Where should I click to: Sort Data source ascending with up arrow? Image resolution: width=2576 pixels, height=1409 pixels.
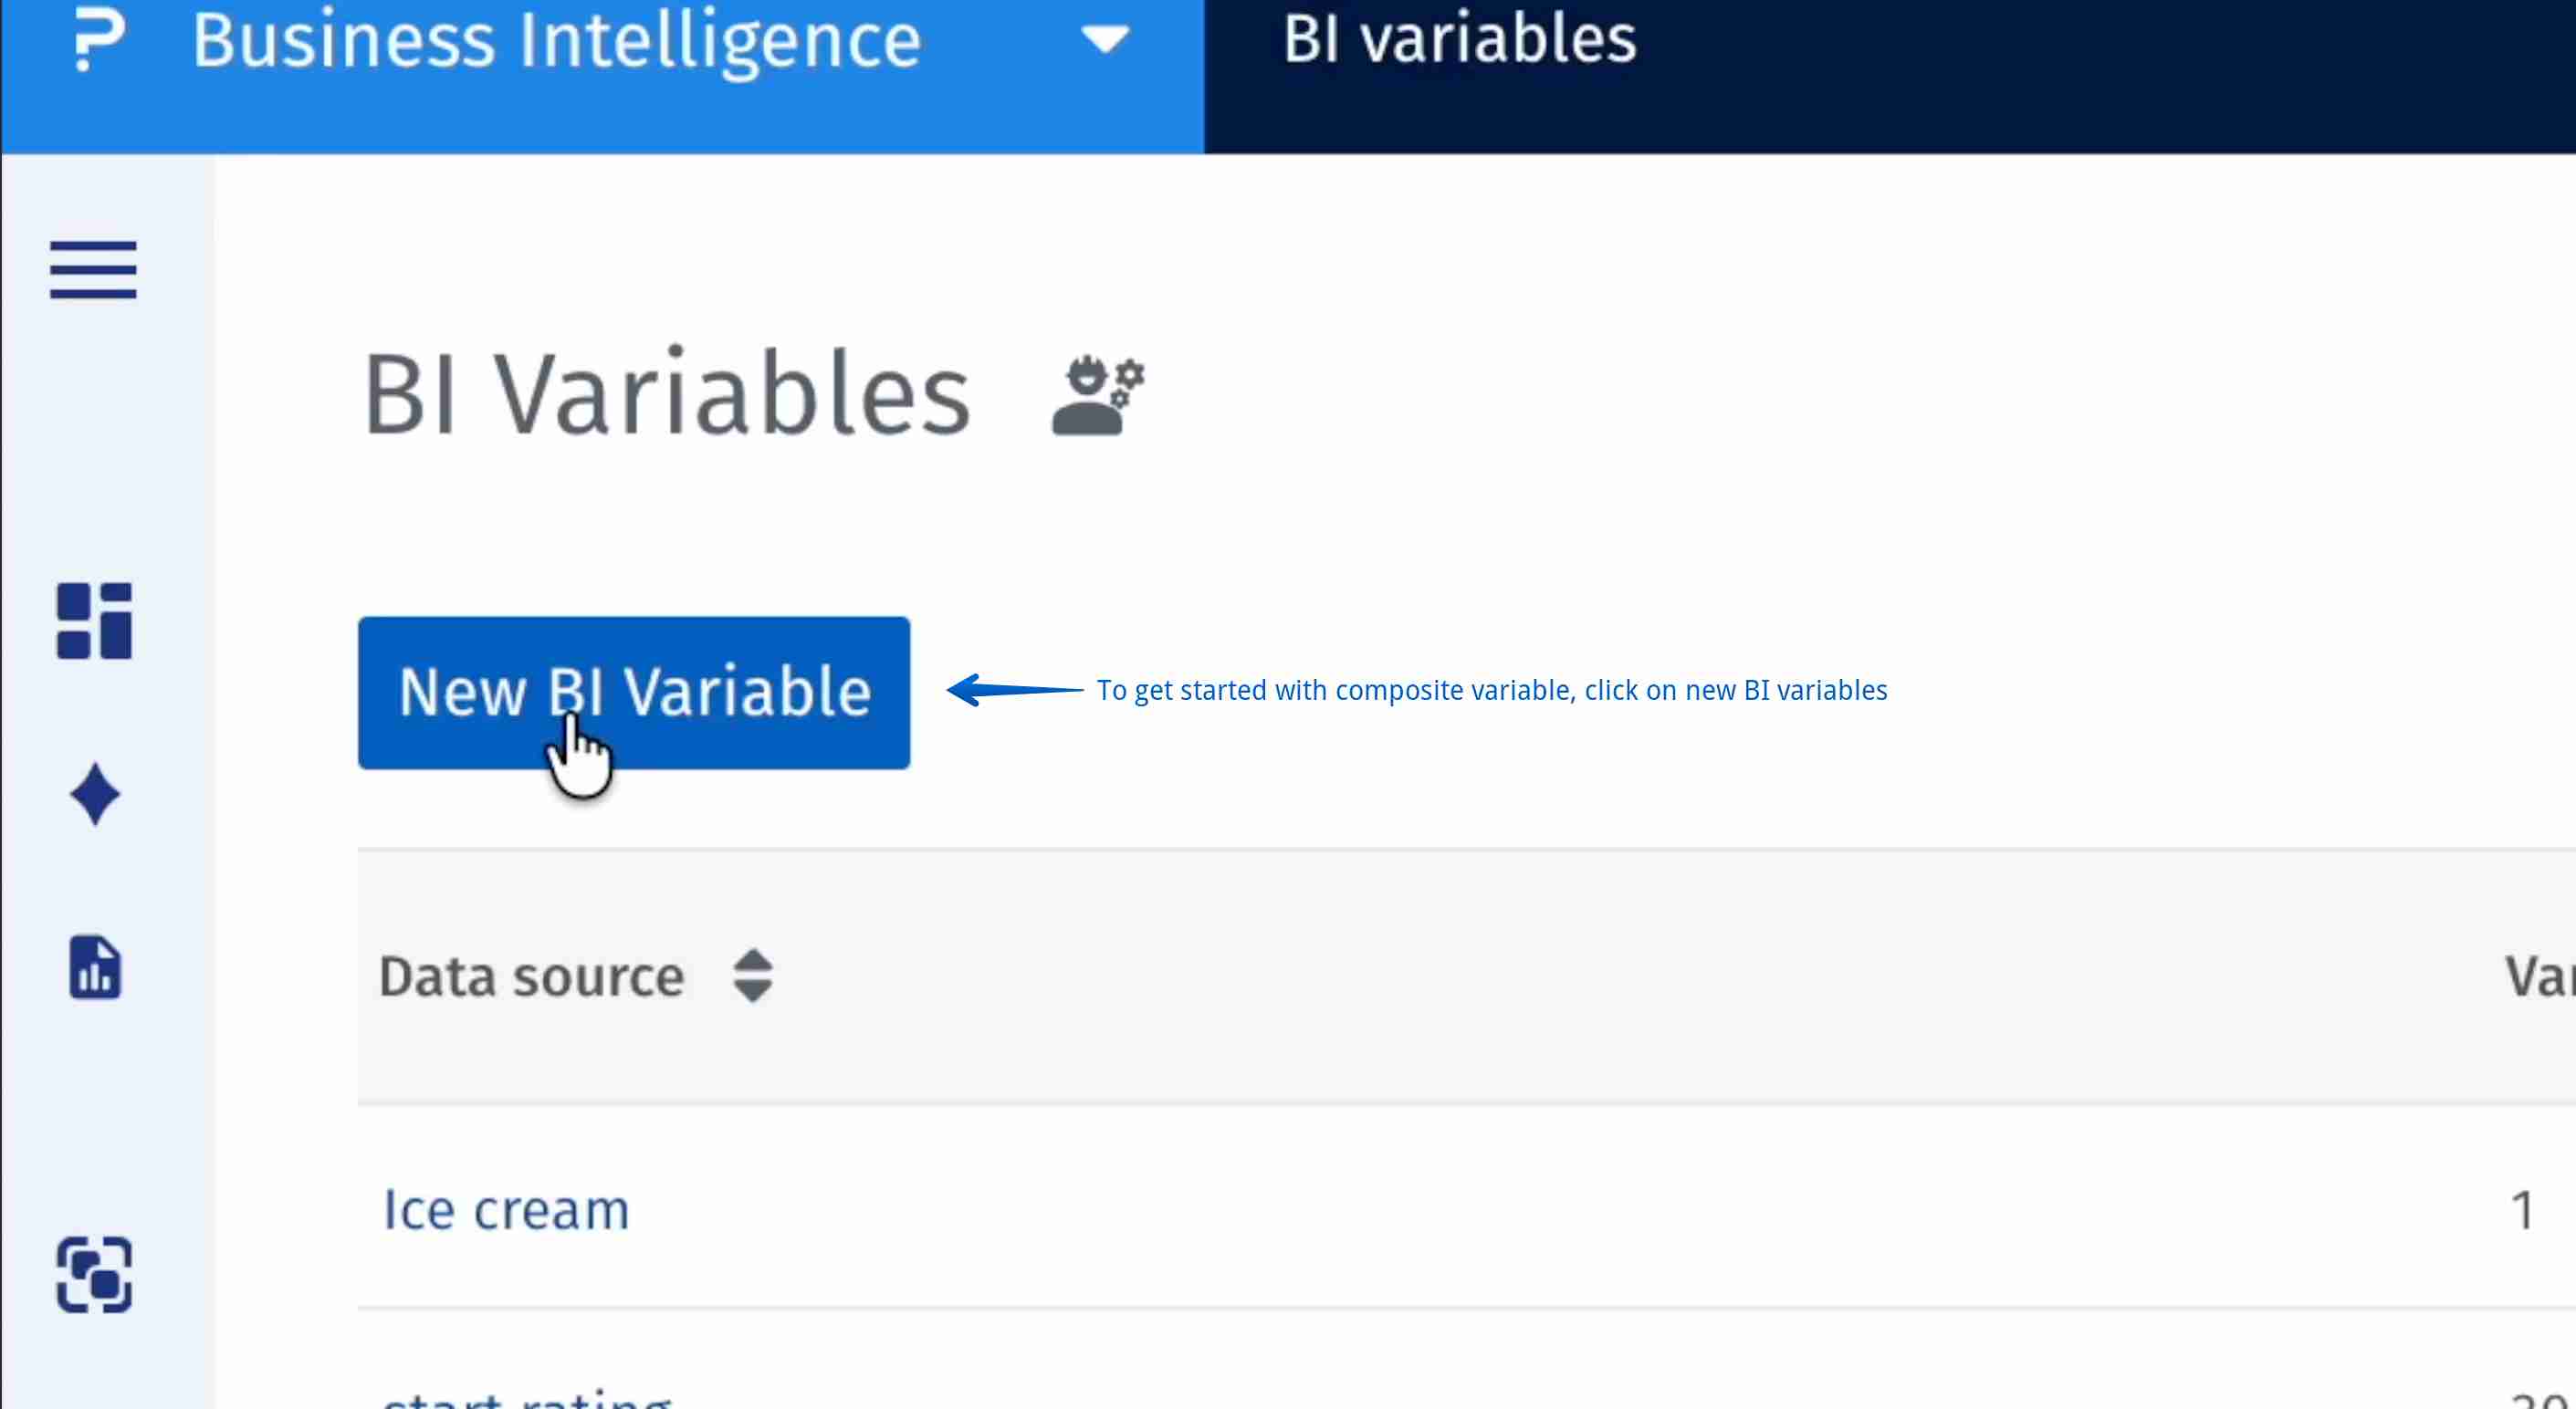752,960
